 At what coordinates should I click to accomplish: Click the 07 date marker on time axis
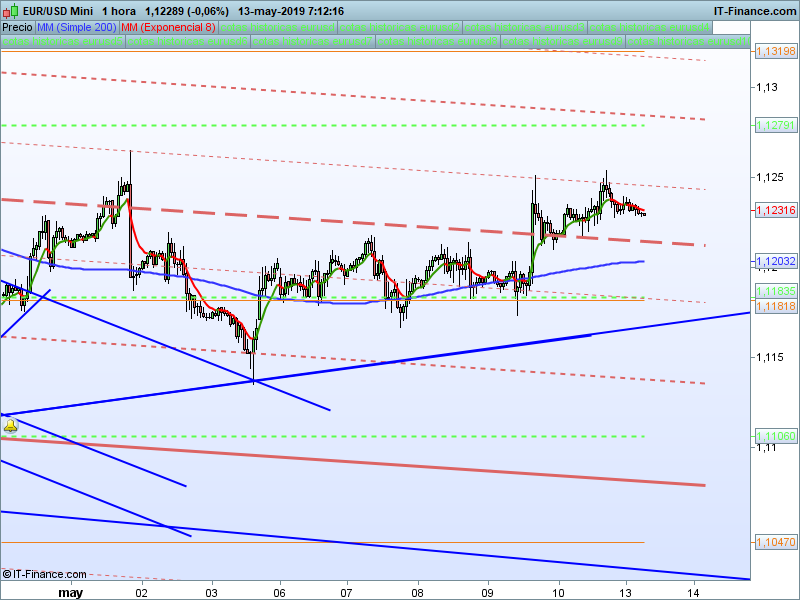[346, 592]
